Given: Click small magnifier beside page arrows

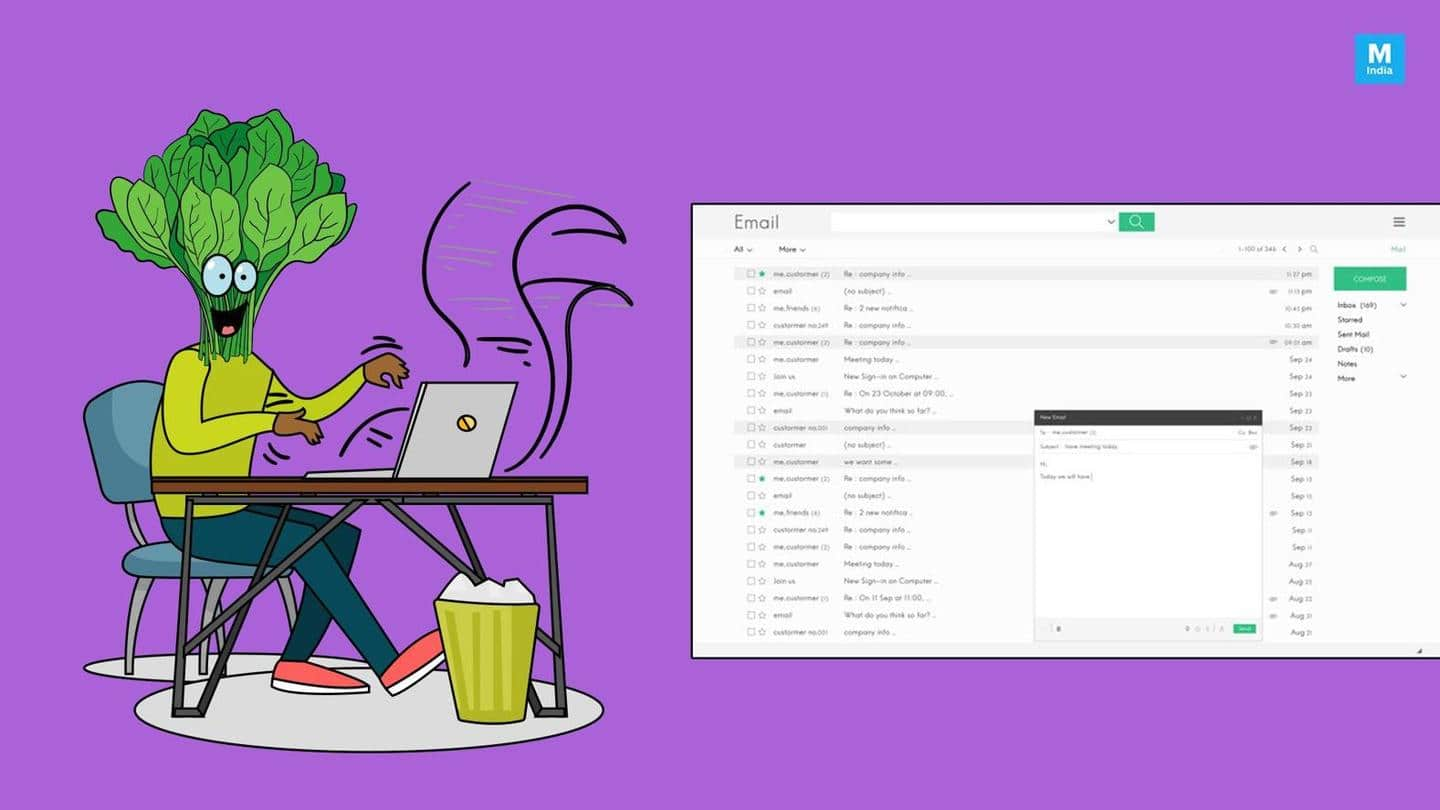Looking at the screenshot, I should pyautogui.click(x=1314, y=249).
